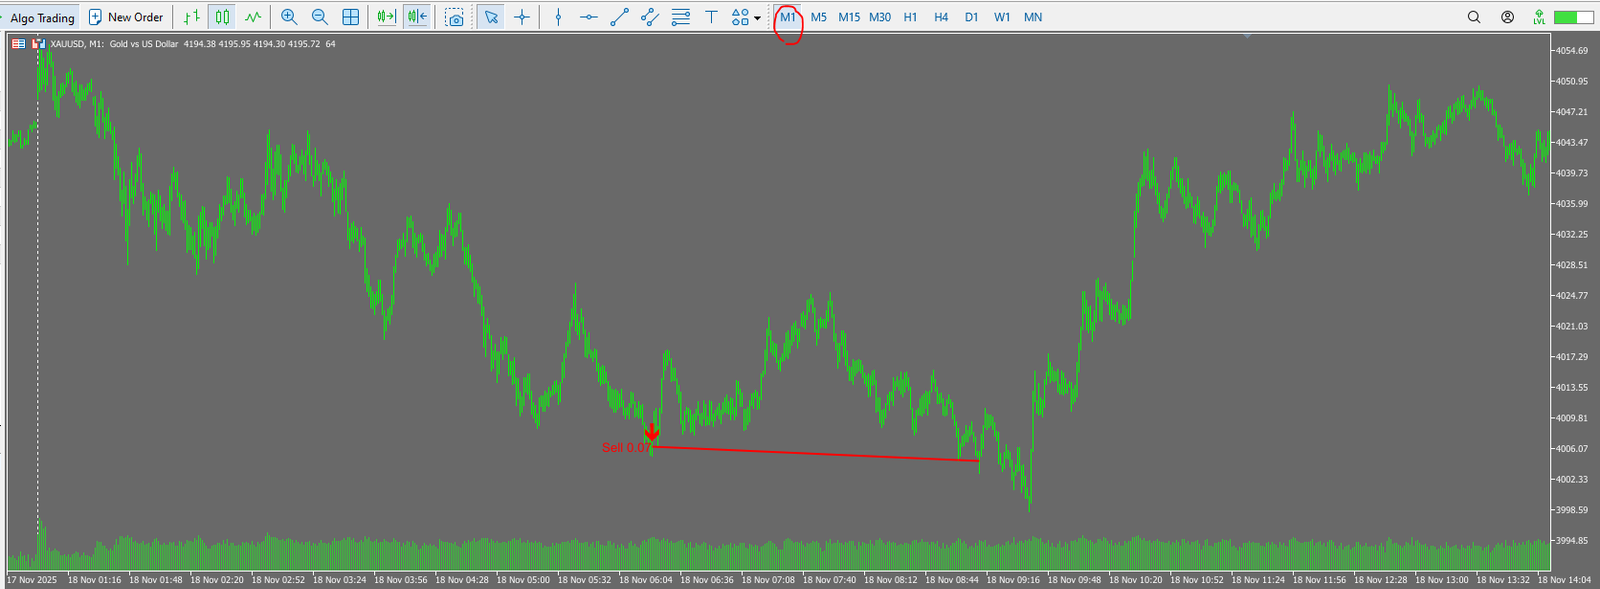Click chart title XAUUSD, M1 Gold vs US Dollar
Image resolution: width=1600 pixels, height=589 pixels.
(x=114, y=44)
